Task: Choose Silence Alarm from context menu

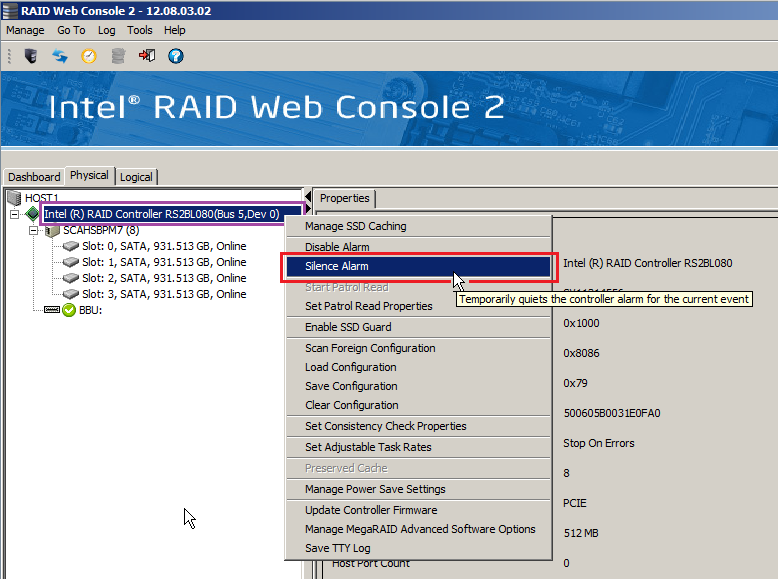Action: coord(418,266)
